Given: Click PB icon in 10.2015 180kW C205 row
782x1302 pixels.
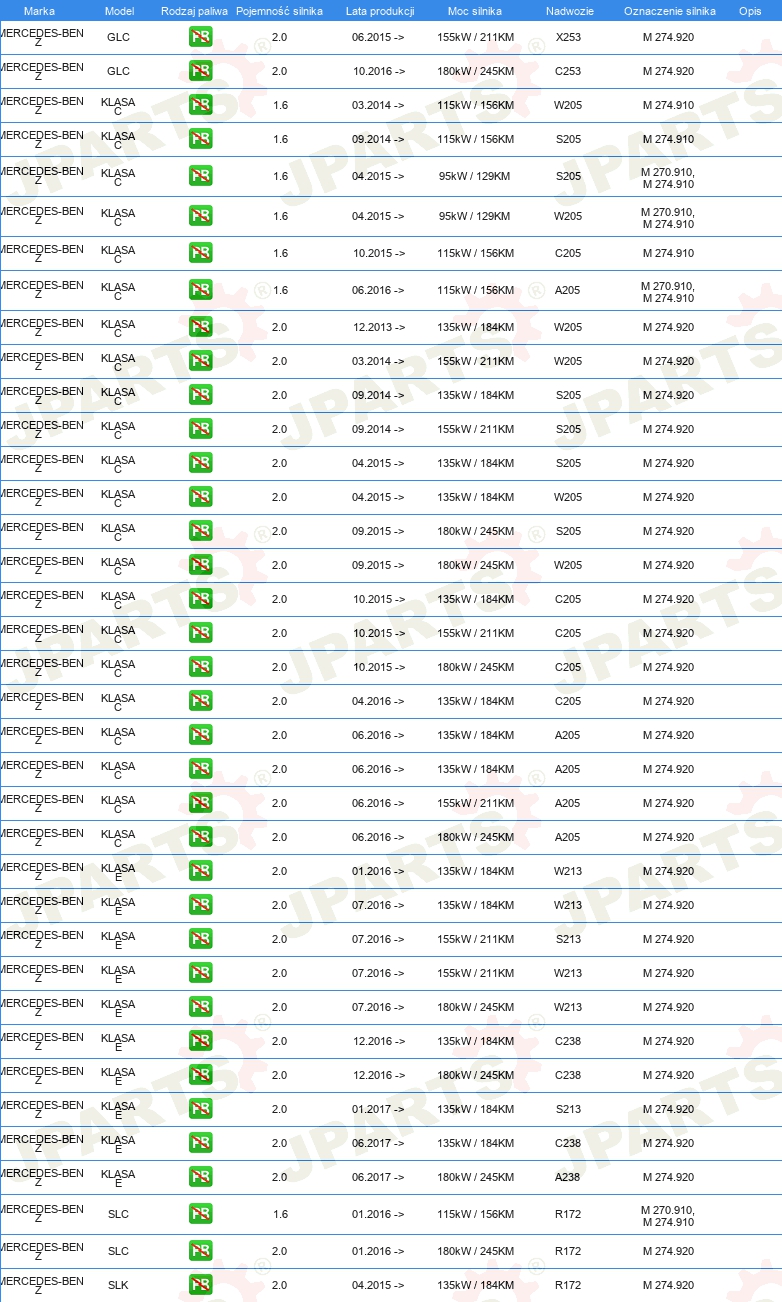Looking at the screenshot, I should pos(200,668).
